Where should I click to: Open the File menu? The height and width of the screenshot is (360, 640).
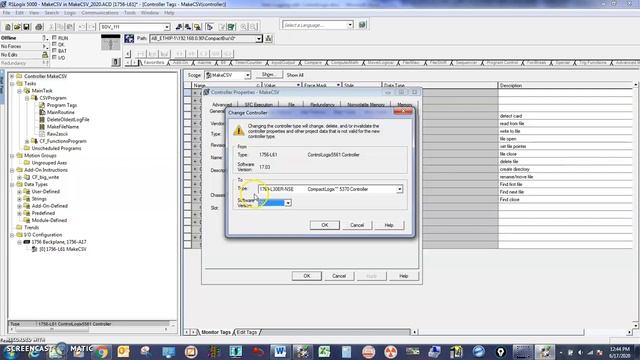[7, 13]
